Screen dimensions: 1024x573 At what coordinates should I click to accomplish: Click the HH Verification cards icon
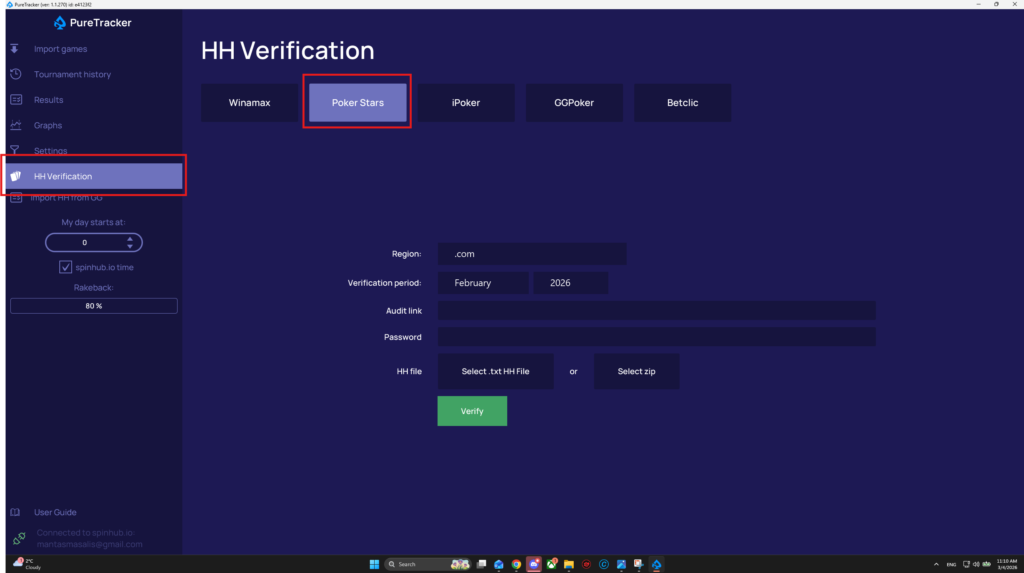(x=15, y=176)
